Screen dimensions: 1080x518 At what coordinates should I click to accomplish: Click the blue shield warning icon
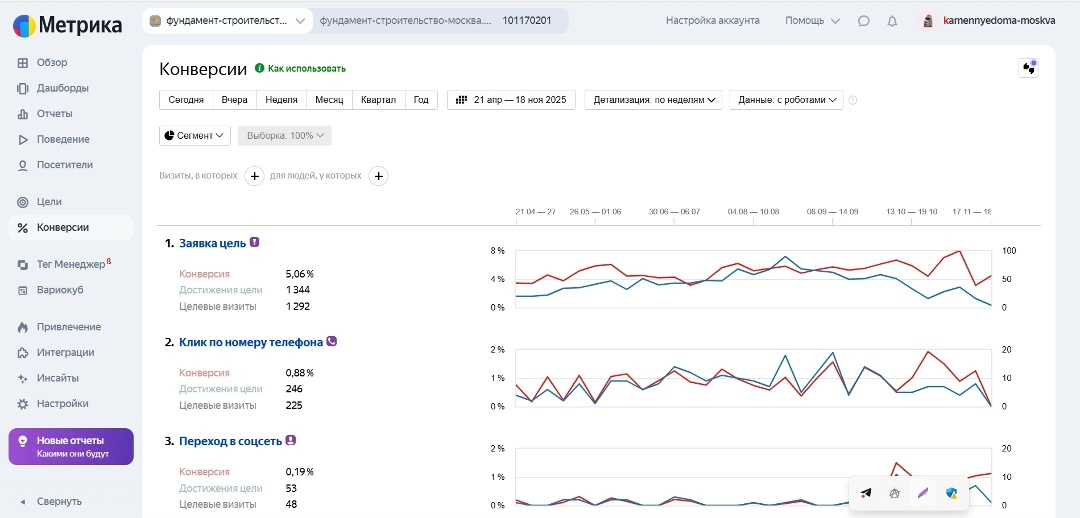tap(952, 493)
